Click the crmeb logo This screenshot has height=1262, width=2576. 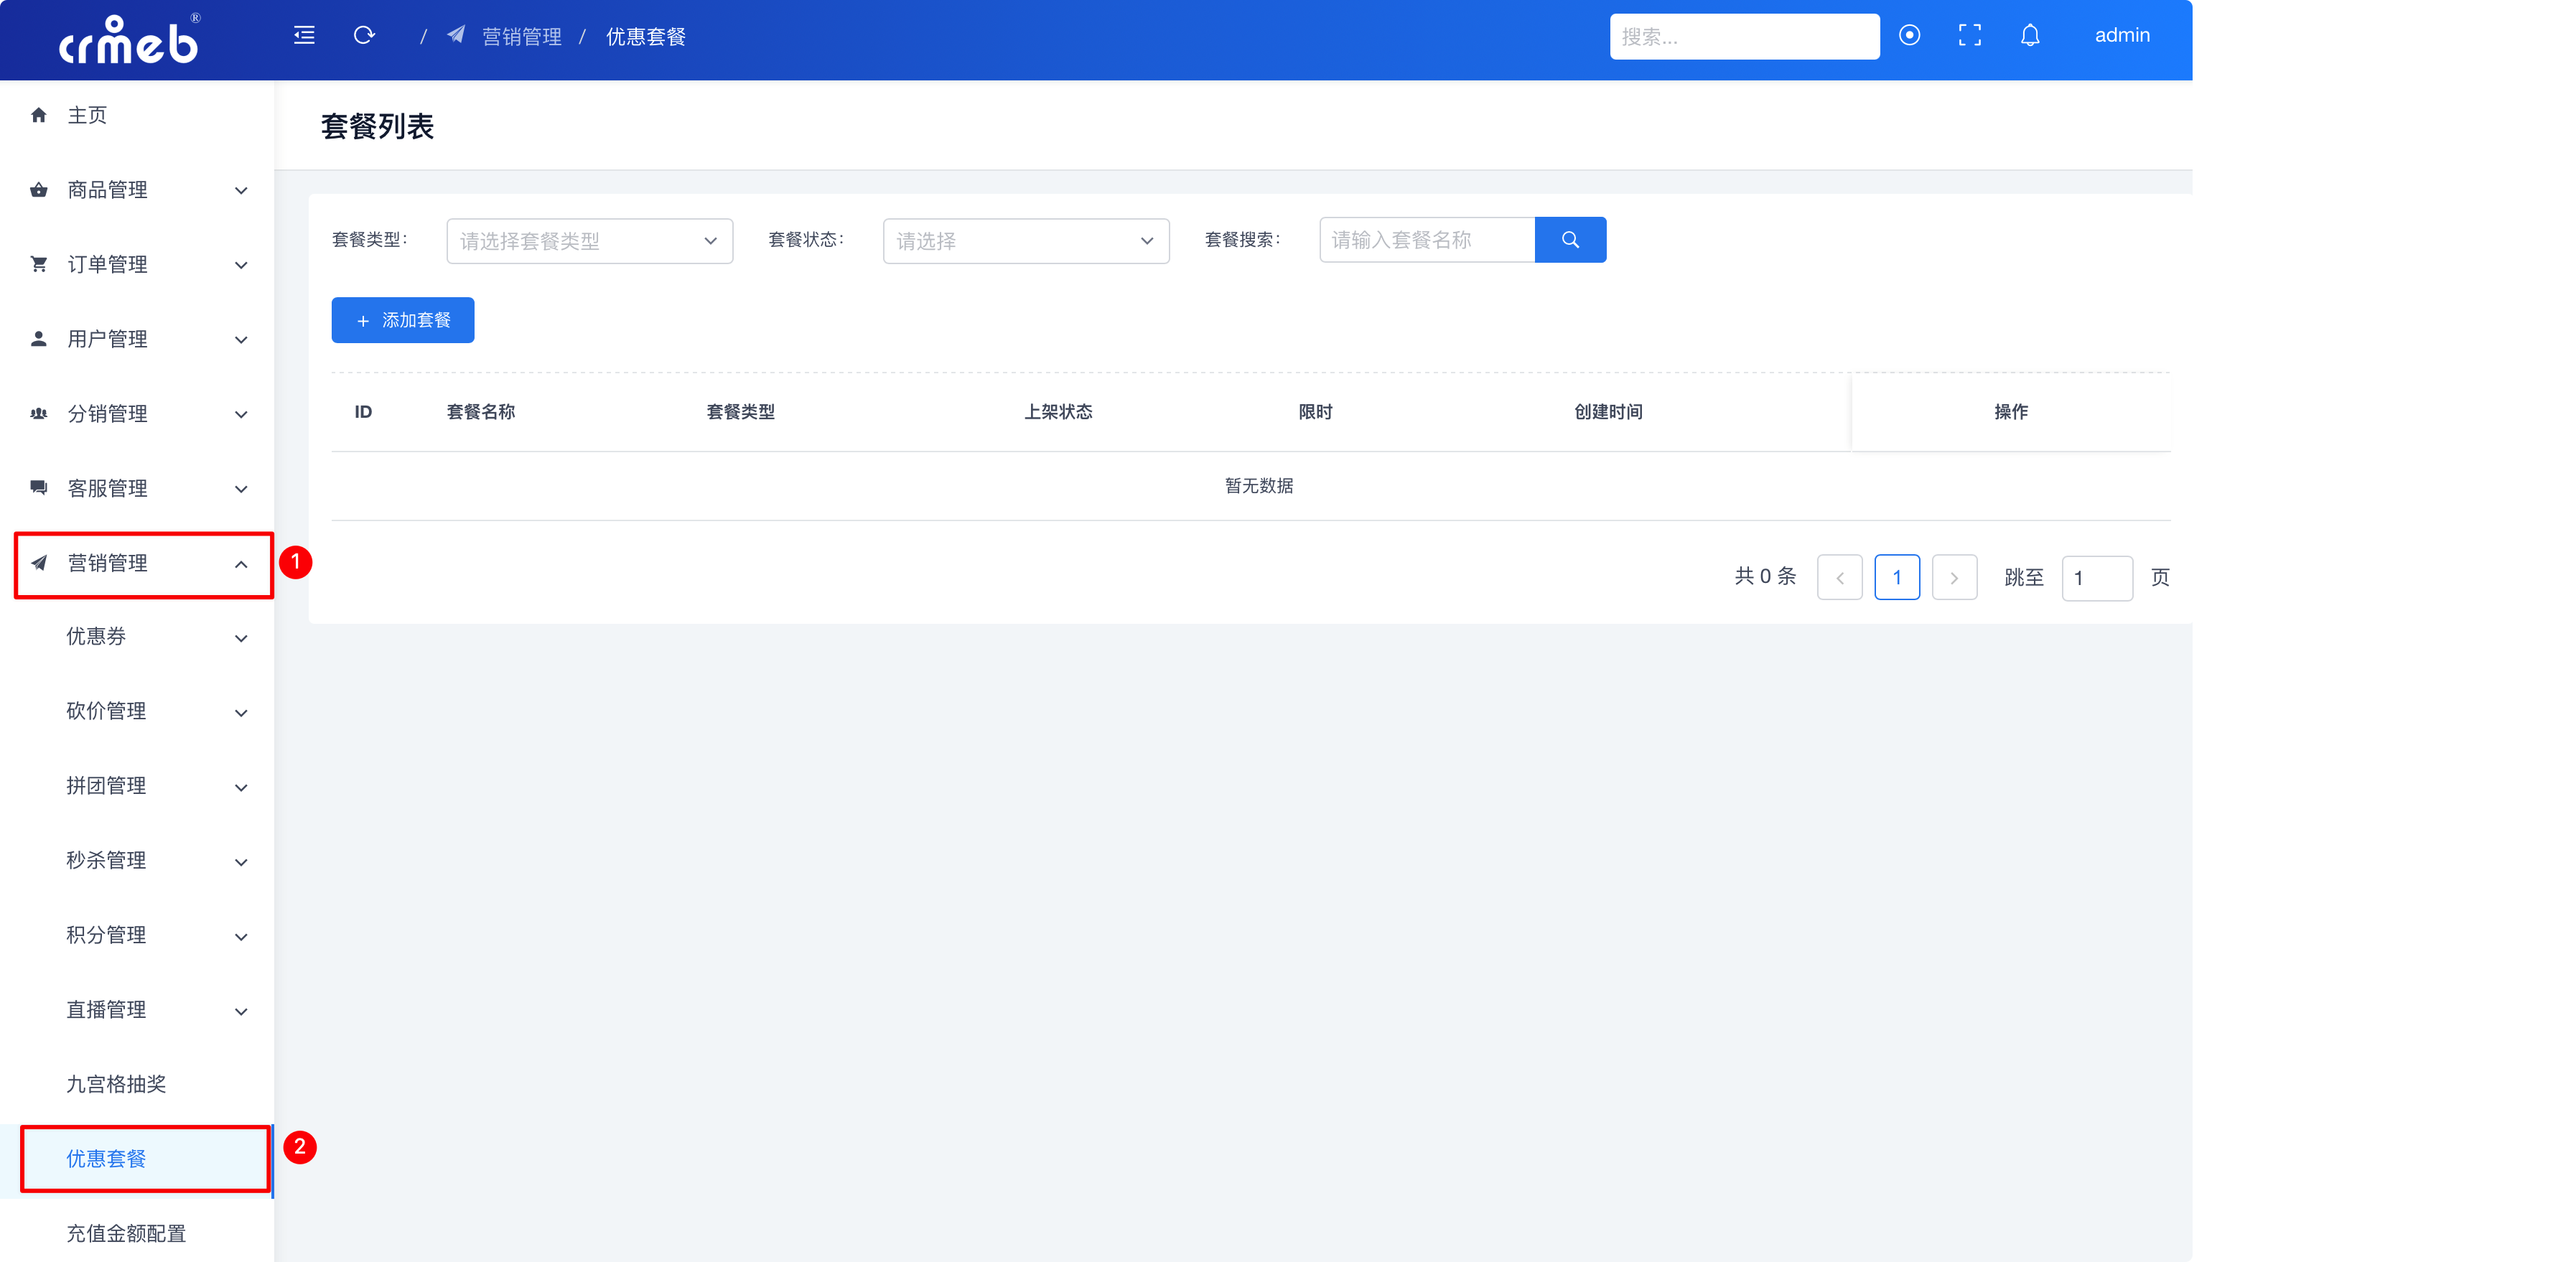pyautogui.click(x=129, y=40)
